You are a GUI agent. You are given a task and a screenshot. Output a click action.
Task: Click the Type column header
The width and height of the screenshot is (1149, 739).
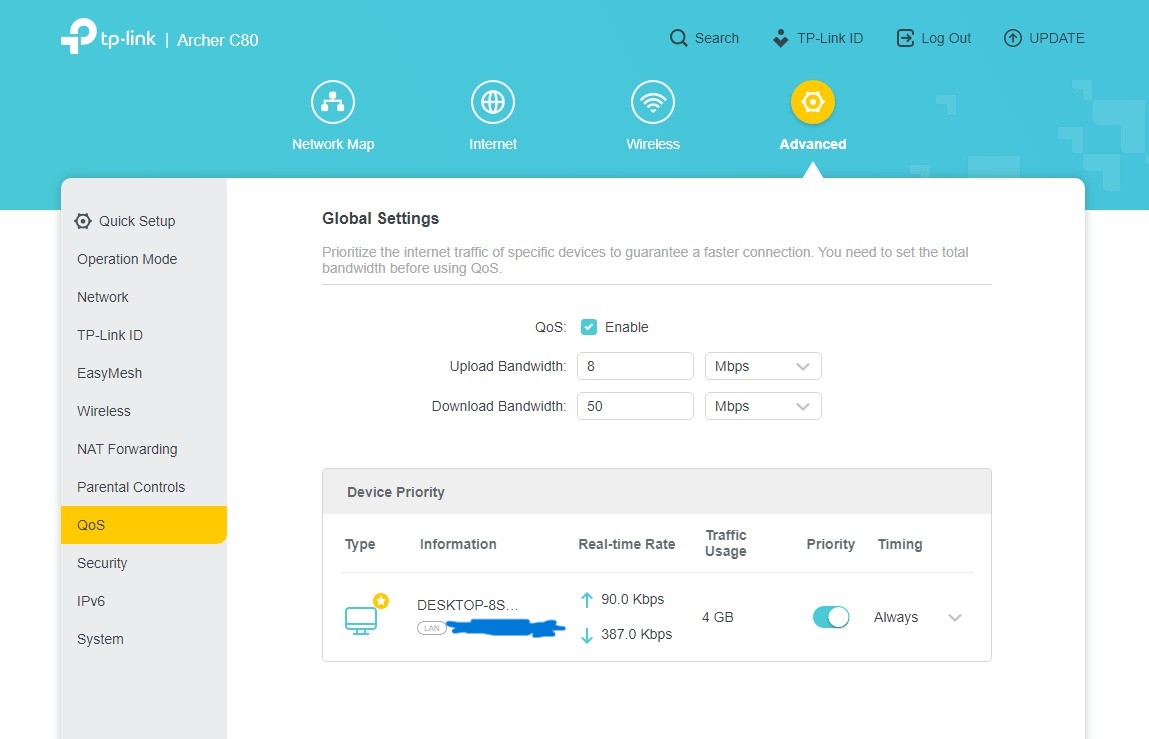click(360, 544)
